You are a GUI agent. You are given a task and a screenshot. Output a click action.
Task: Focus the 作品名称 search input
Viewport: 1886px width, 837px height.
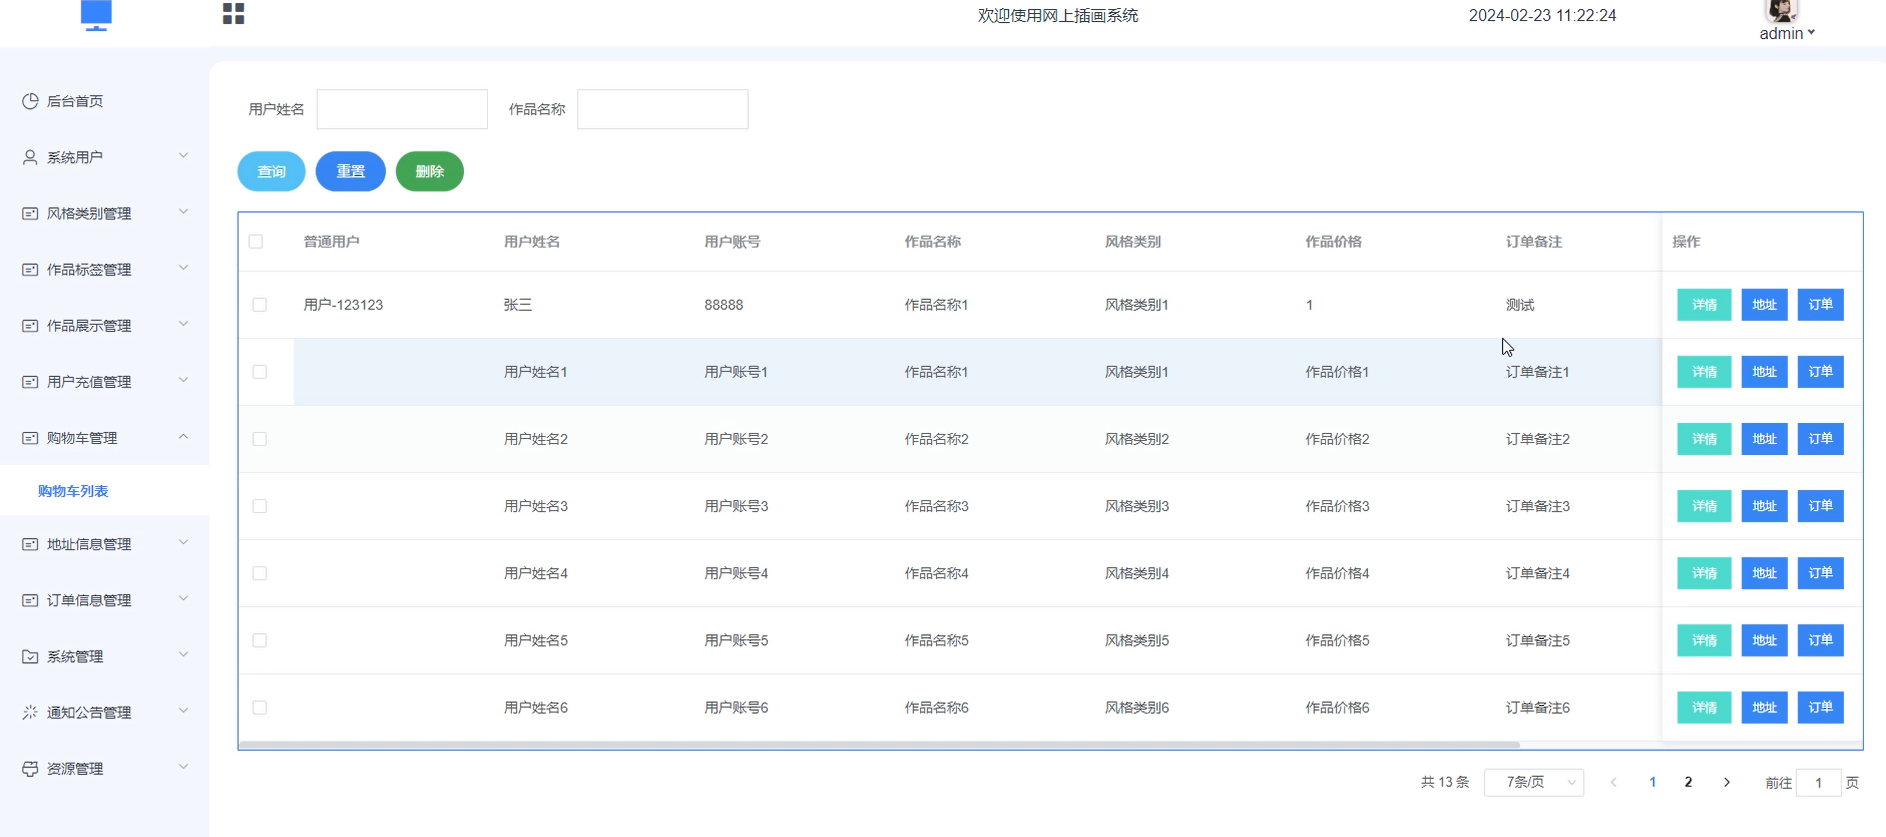pos(662,109)
